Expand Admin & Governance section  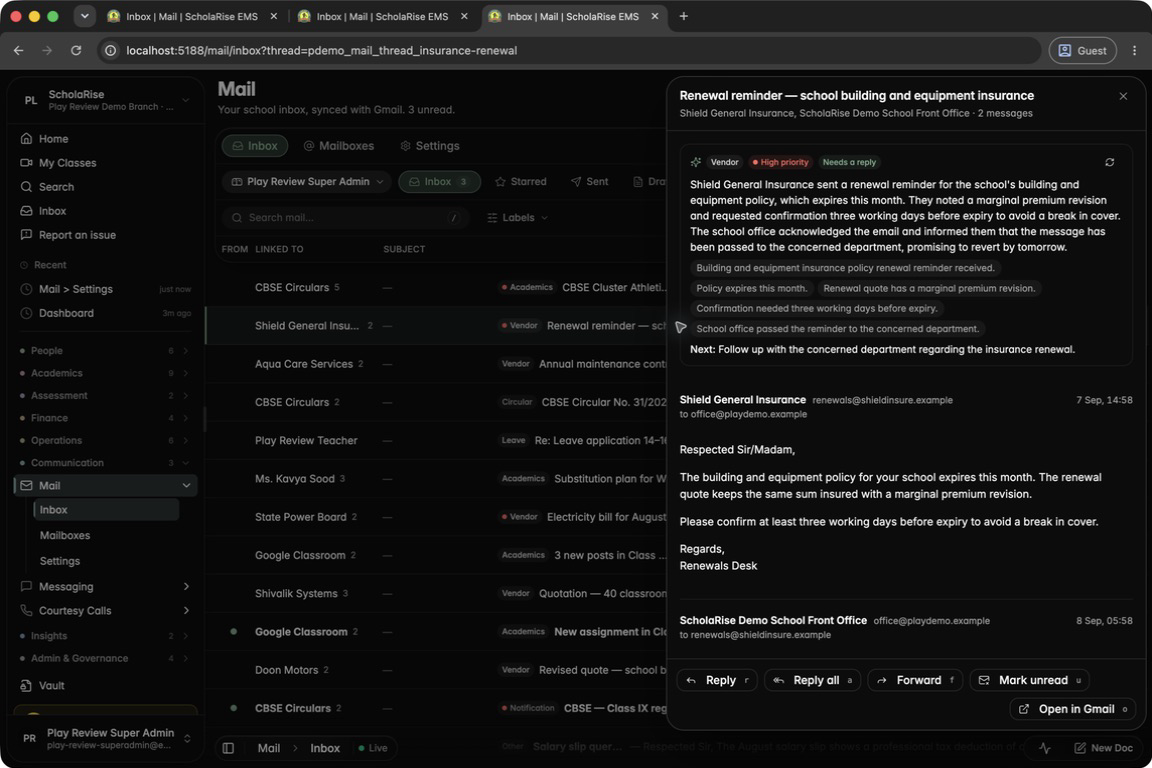[105, 658]
